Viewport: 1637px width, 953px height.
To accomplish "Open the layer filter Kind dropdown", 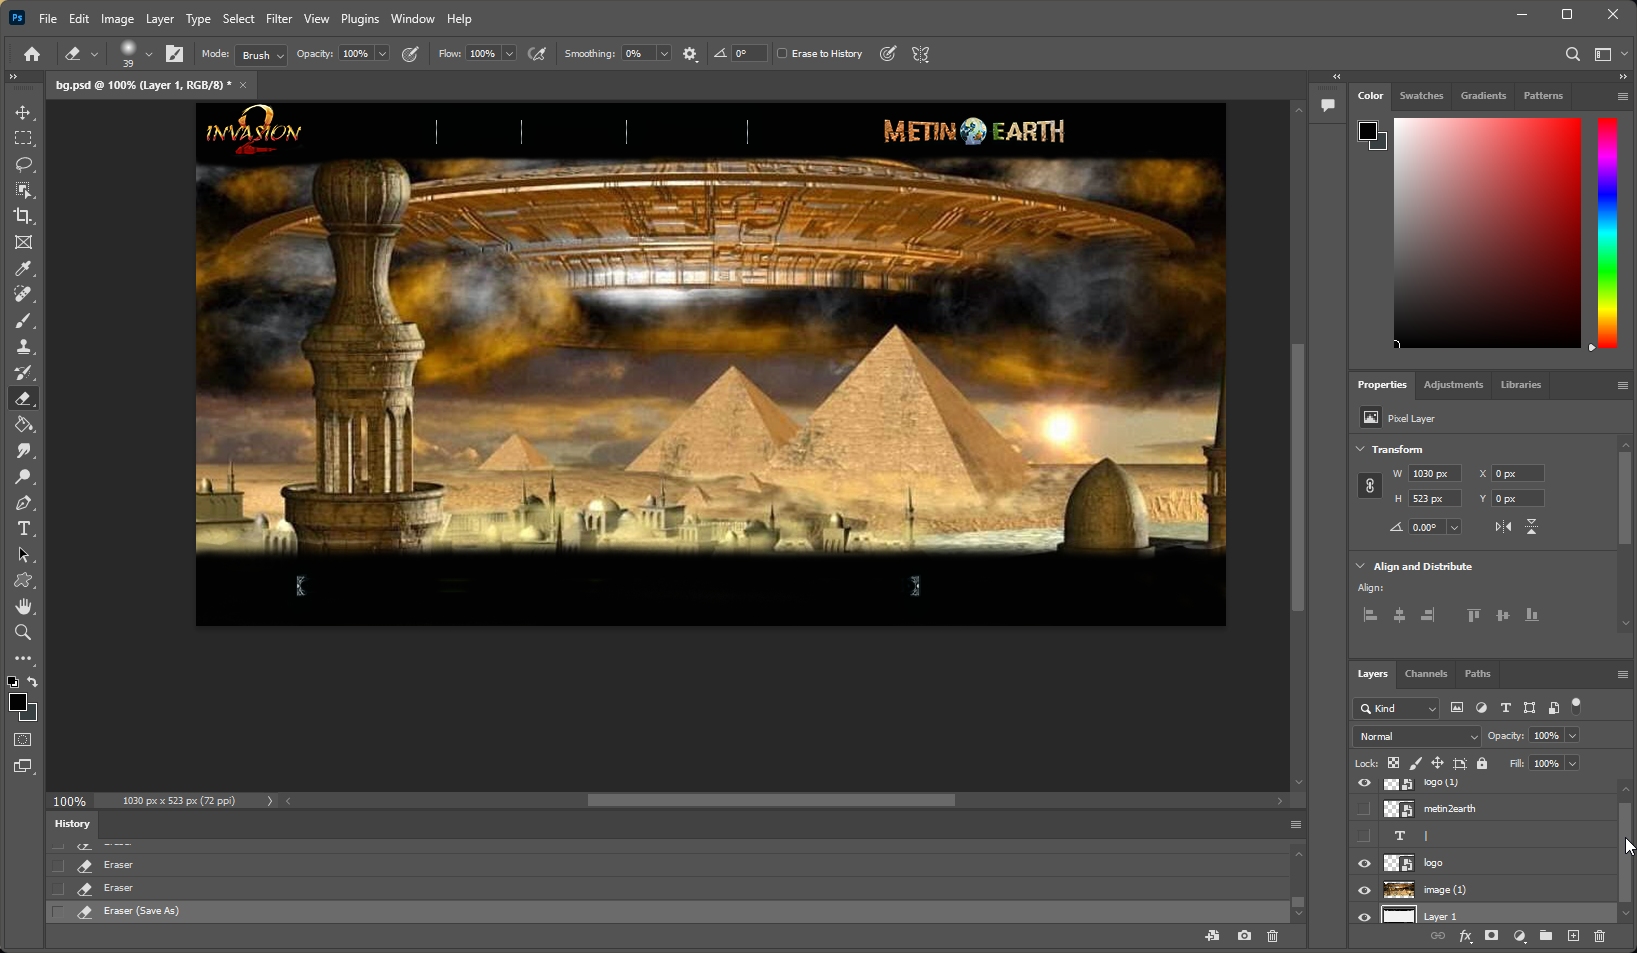I will pyautogui.click(x=1396, y=708).
